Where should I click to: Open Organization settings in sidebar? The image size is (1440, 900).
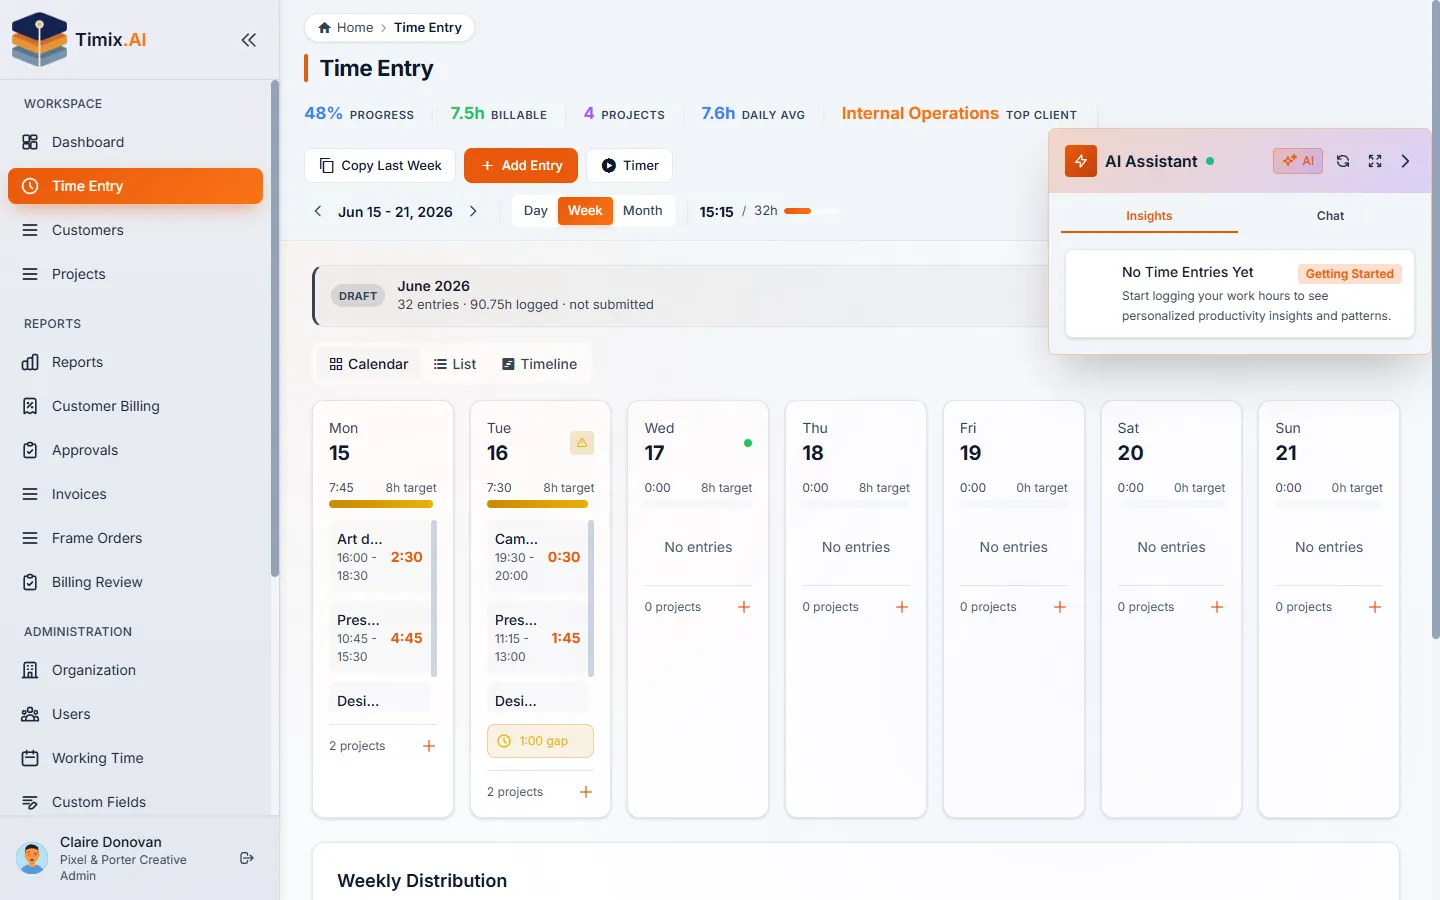coord(135,670)
